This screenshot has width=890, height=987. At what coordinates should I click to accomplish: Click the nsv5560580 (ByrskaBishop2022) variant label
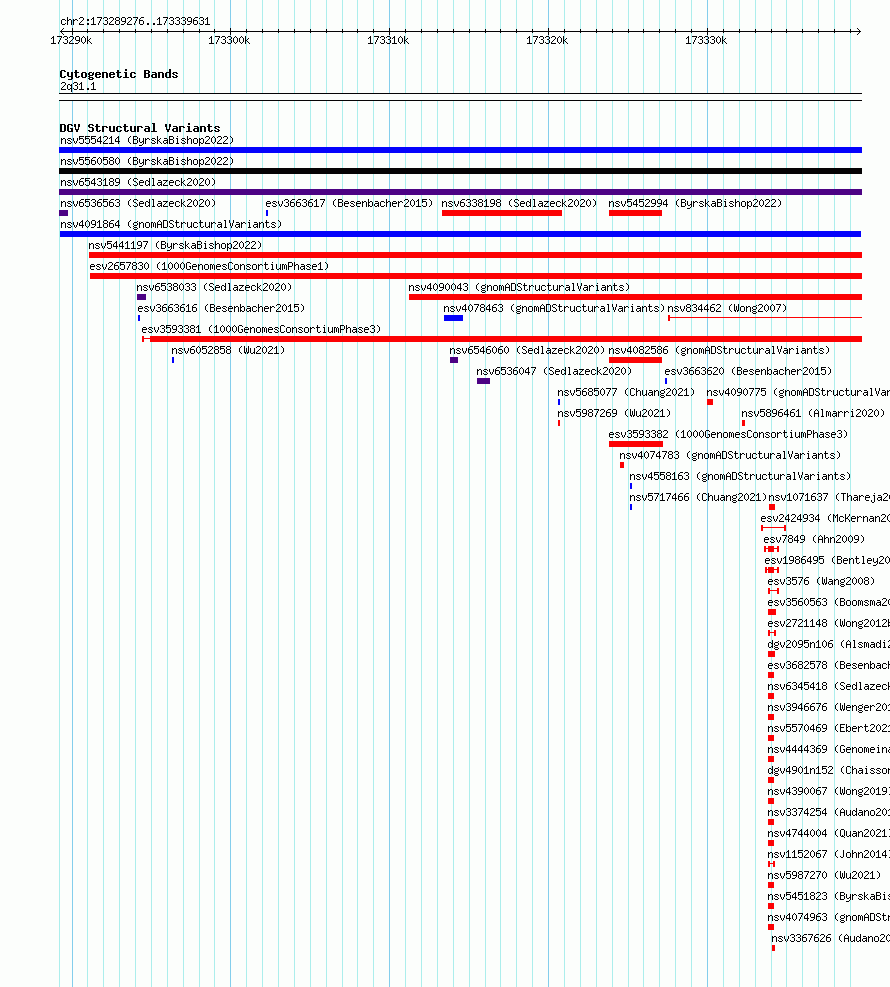(x=147, y=161)
